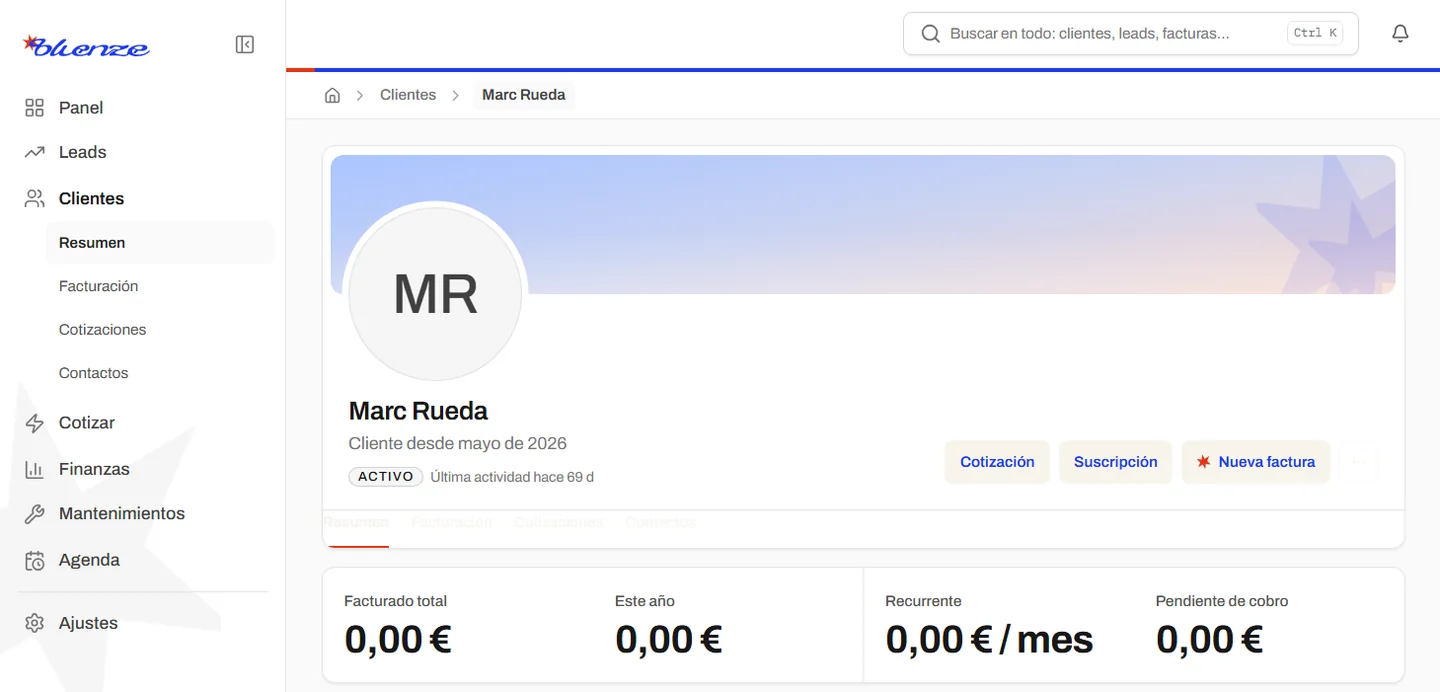Focus the global search field
Viewport: 1440px width, 692px height.
click(x=1130, y=33)
